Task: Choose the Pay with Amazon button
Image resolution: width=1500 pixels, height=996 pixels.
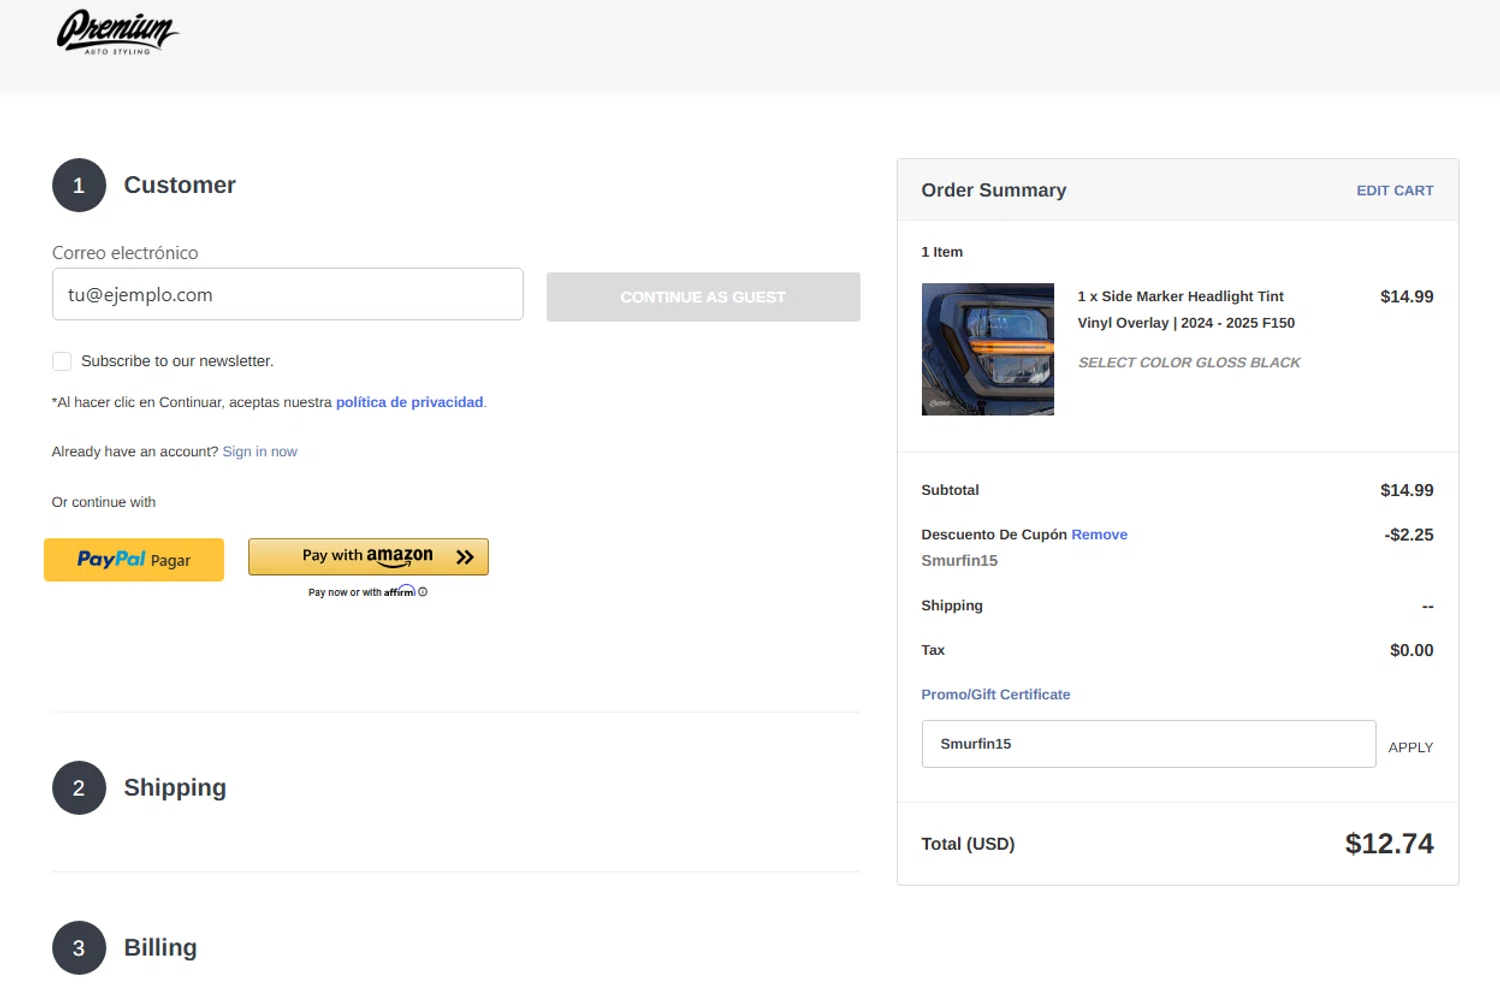Action: [x=368, y=557]
